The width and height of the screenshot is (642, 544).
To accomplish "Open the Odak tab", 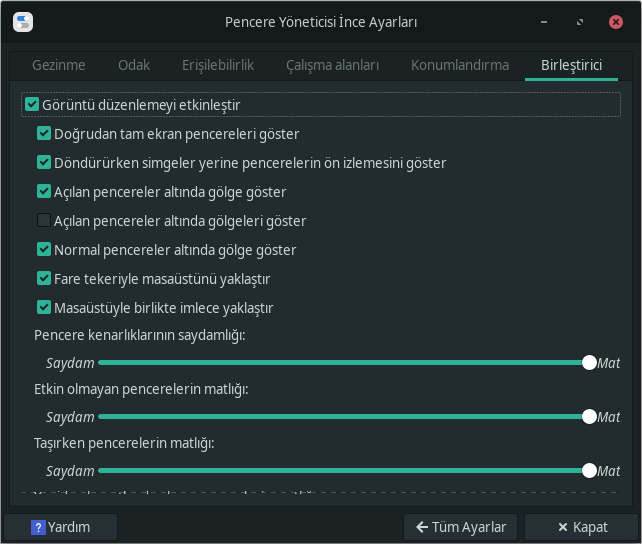I will pos(134,65).
